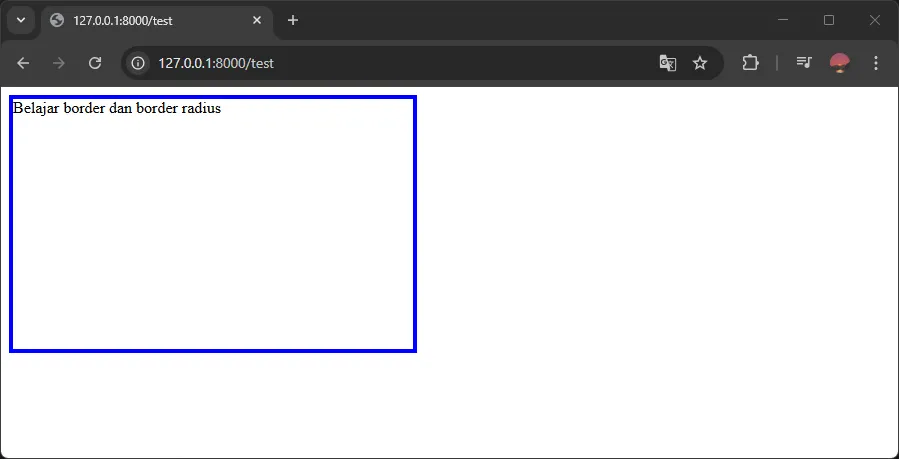899x459 pixels.
Task: Click the text 'Belajar border dan border radius'
Action: coord(117,108)
